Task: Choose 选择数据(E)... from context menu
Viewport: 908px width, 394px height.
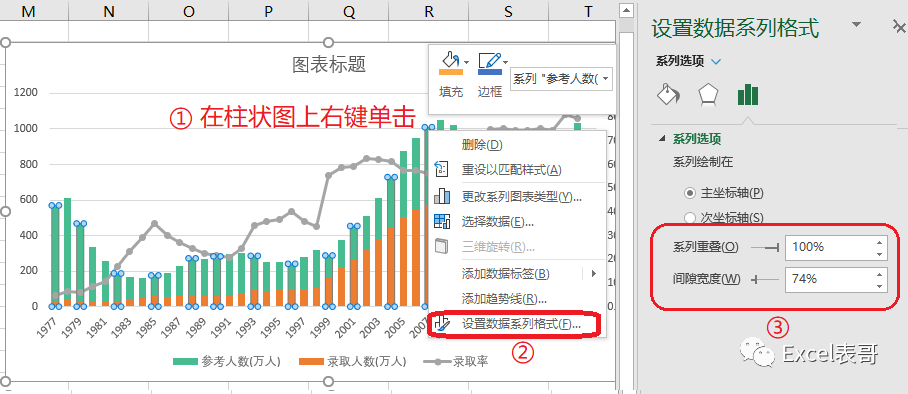Action: click(x=517, y=221)
